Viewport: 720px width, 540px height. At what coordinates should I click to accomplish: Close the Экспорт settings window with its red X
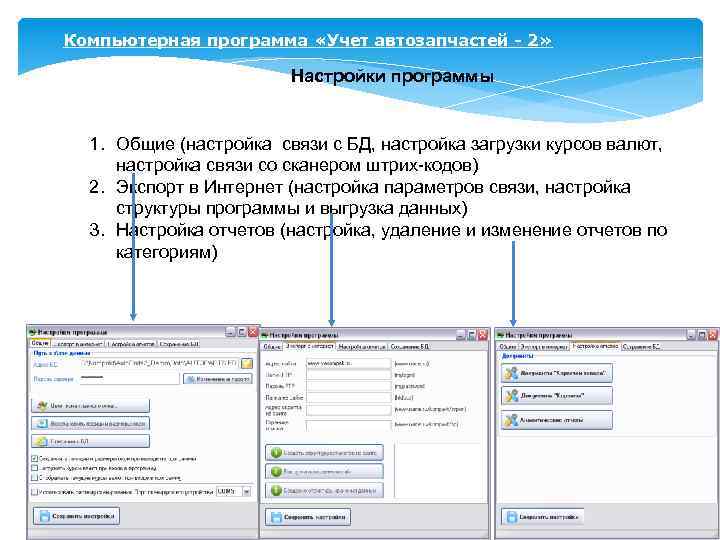click(x=482, y=335)
